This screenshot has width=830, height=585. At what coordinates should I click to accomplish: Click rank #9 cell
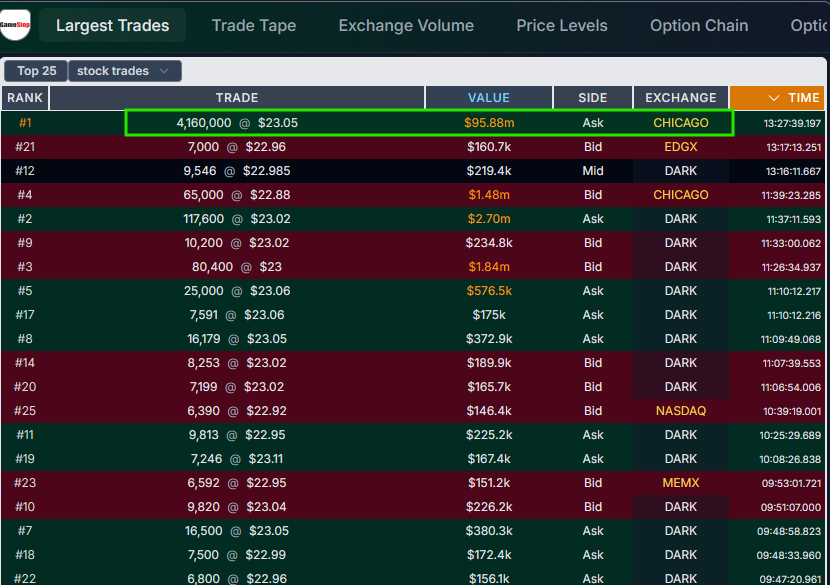25,242
